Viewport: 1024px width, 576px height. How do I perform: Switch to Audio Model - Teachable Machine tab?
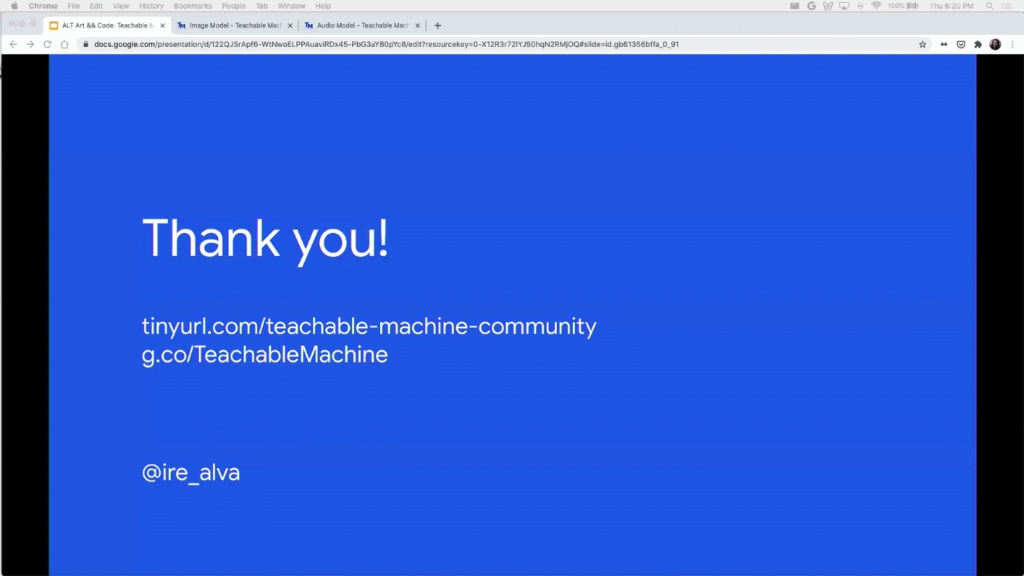coord(362,25)
